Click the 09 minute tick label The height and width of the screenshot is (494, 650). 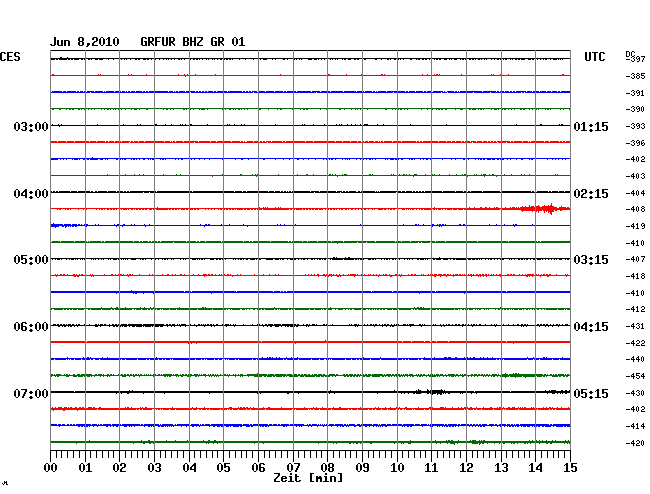[x=362, y=468]
